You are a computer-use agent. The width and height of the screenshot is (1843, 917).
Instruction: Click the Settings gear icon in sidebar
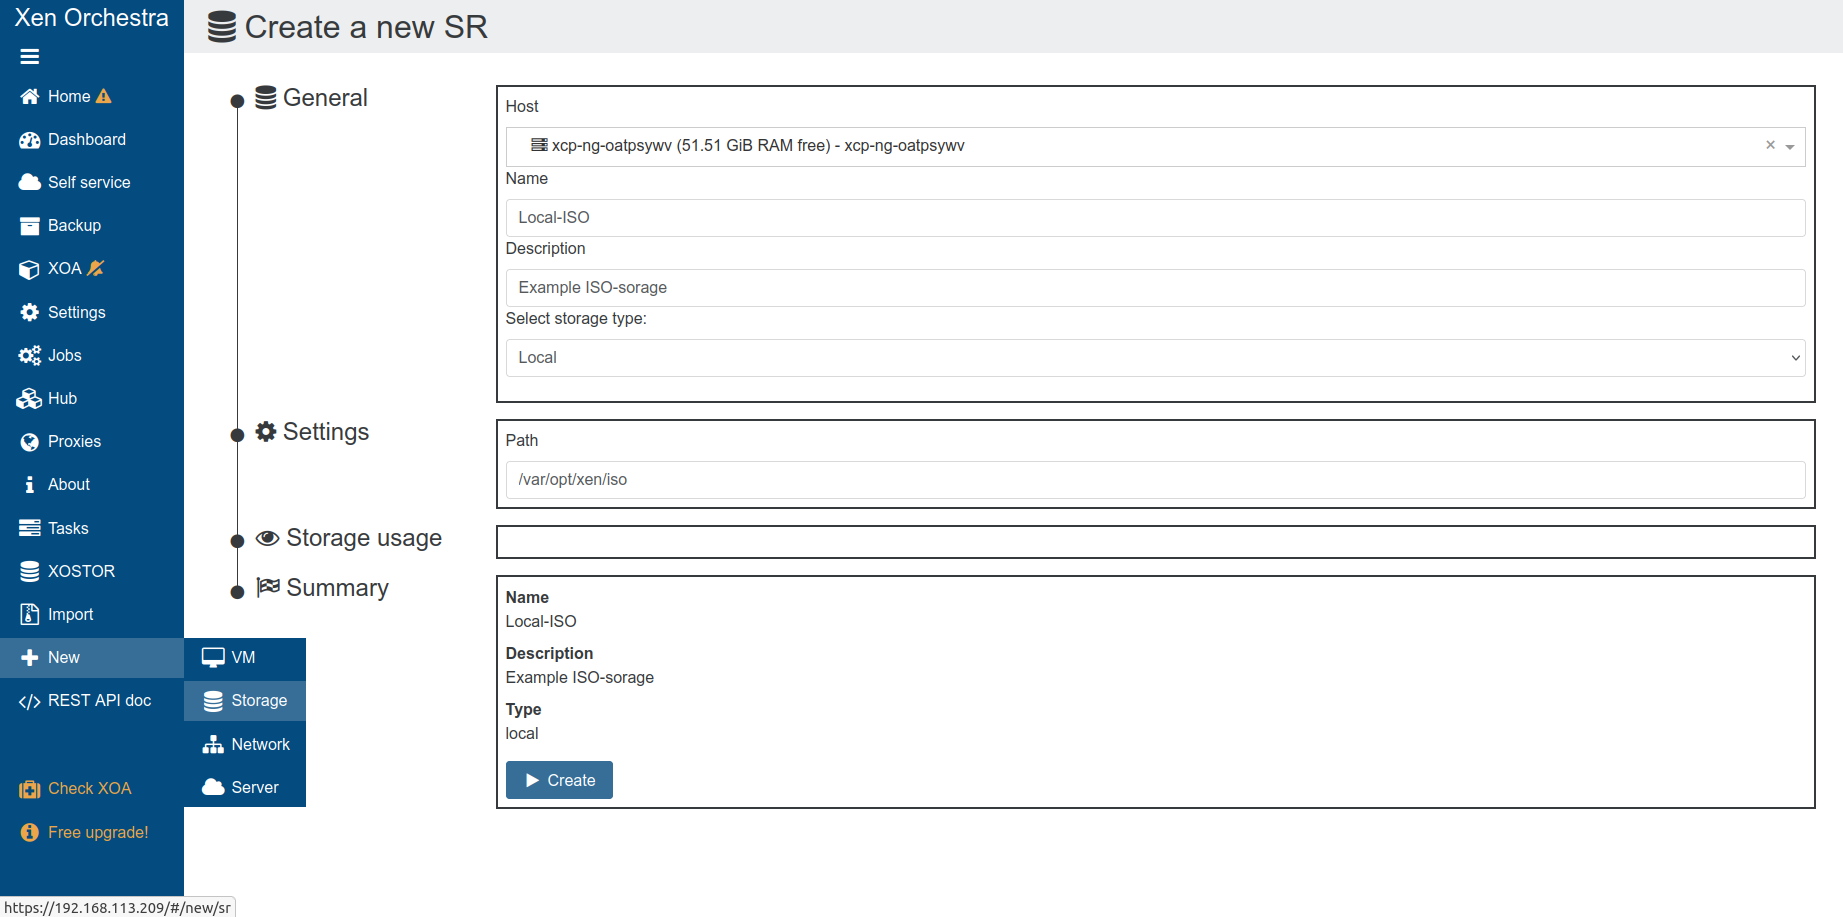pyautogui.click(x=30, y=312)
